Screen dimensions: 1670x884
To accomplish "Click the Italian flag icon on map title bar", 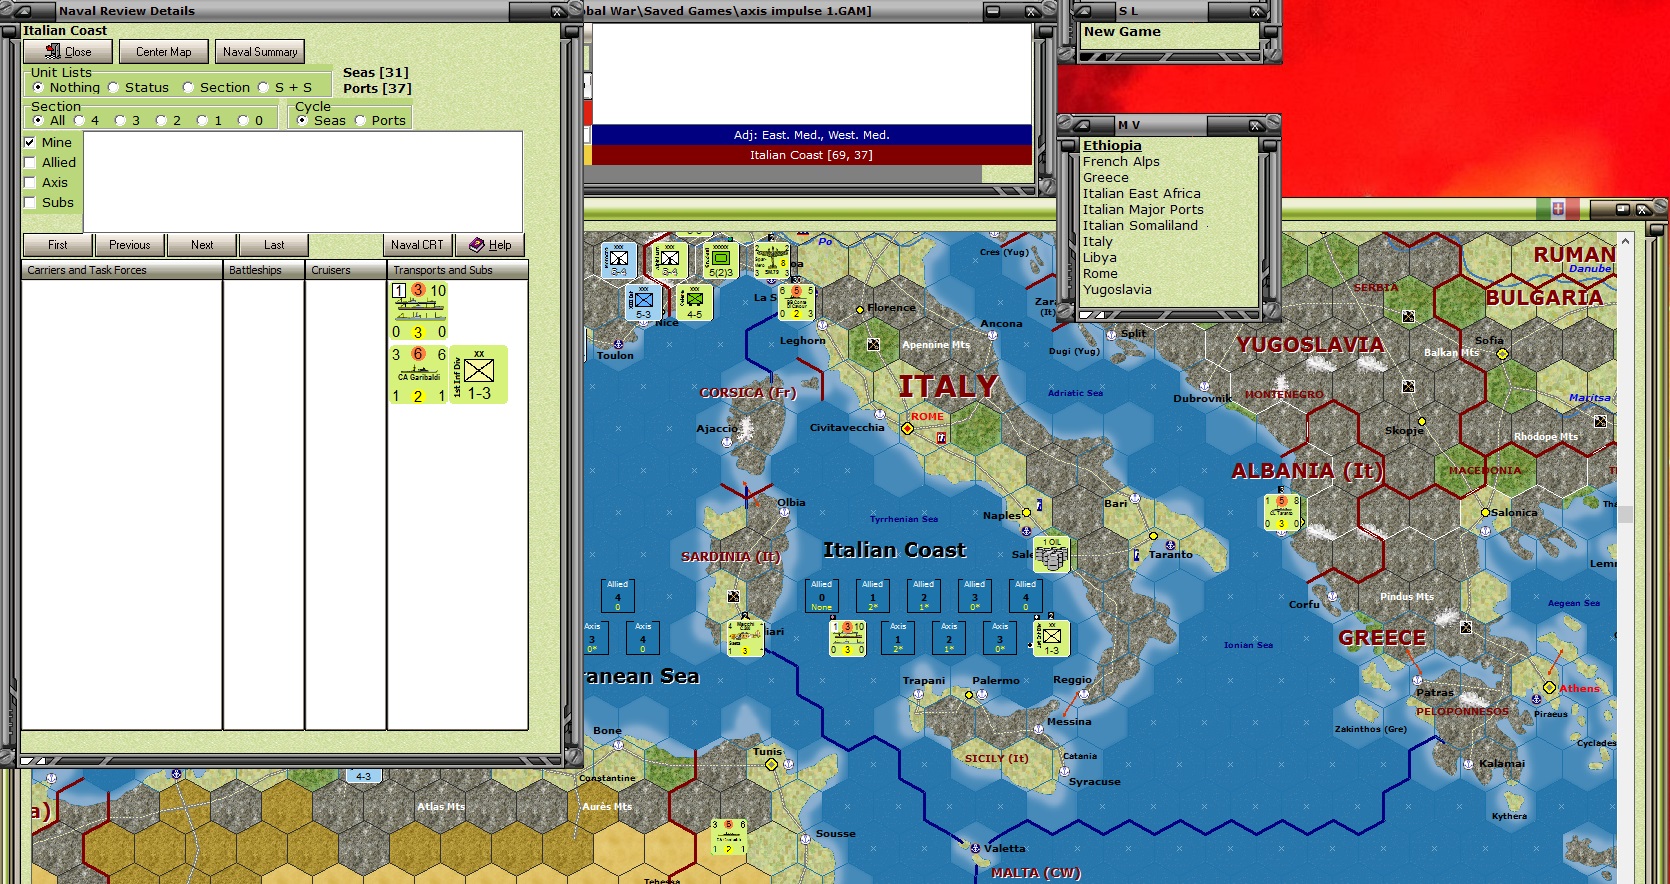I will 1558,209.
